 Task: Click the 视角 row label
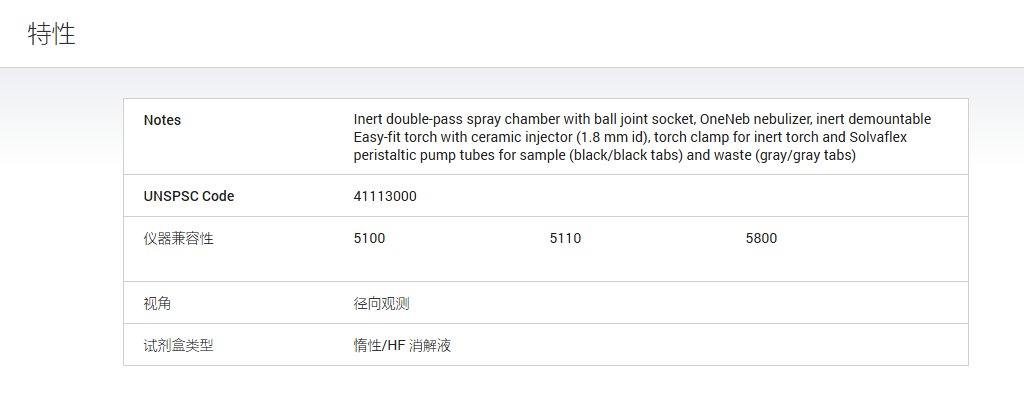tap(157, 303)
